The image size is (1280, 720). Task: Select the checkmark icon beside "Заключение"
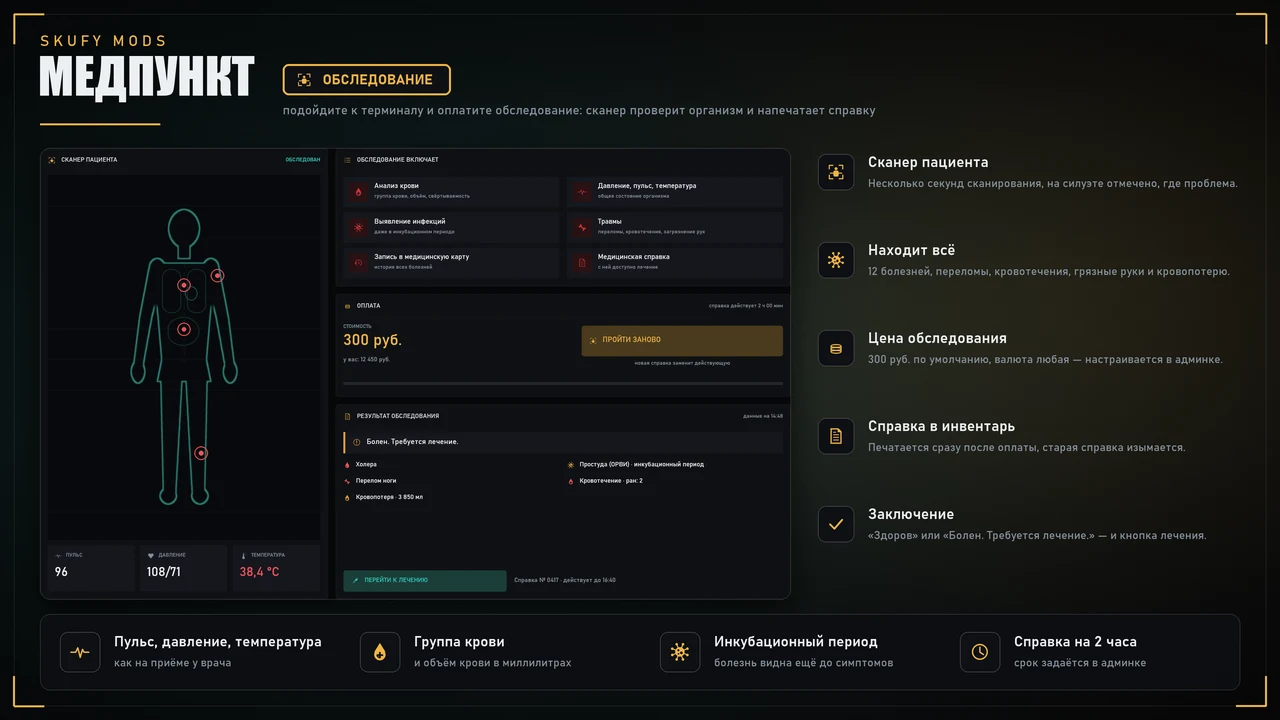836,524
